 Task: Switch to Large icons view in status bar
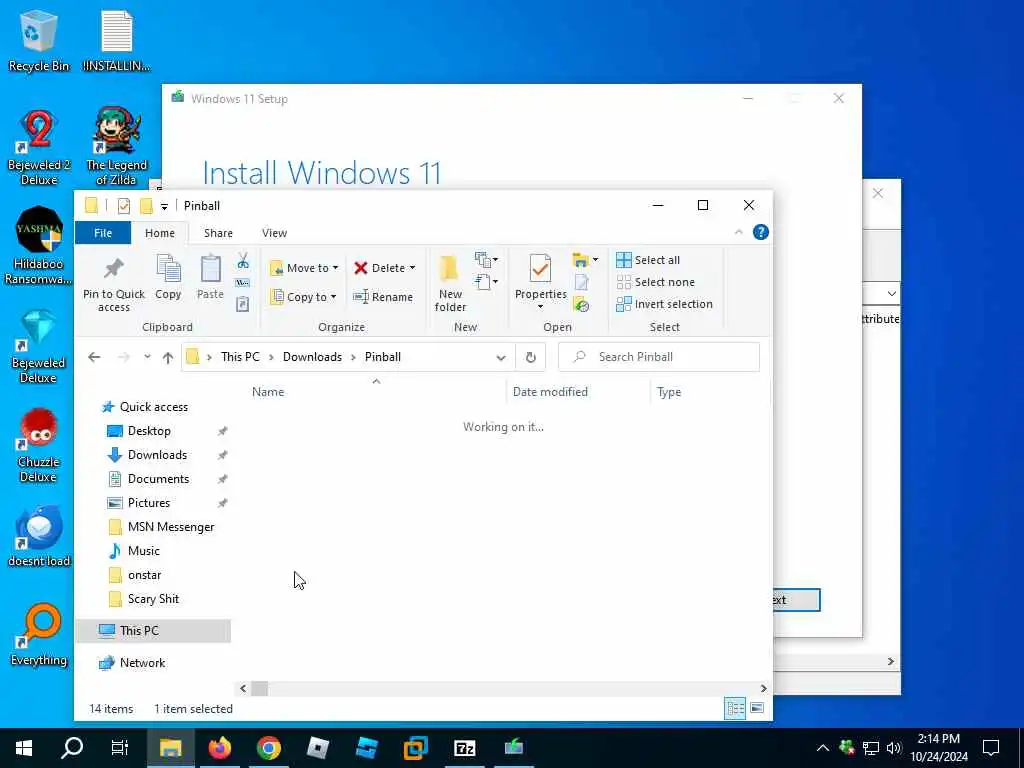pyautogui.click(x=757, y=708)
